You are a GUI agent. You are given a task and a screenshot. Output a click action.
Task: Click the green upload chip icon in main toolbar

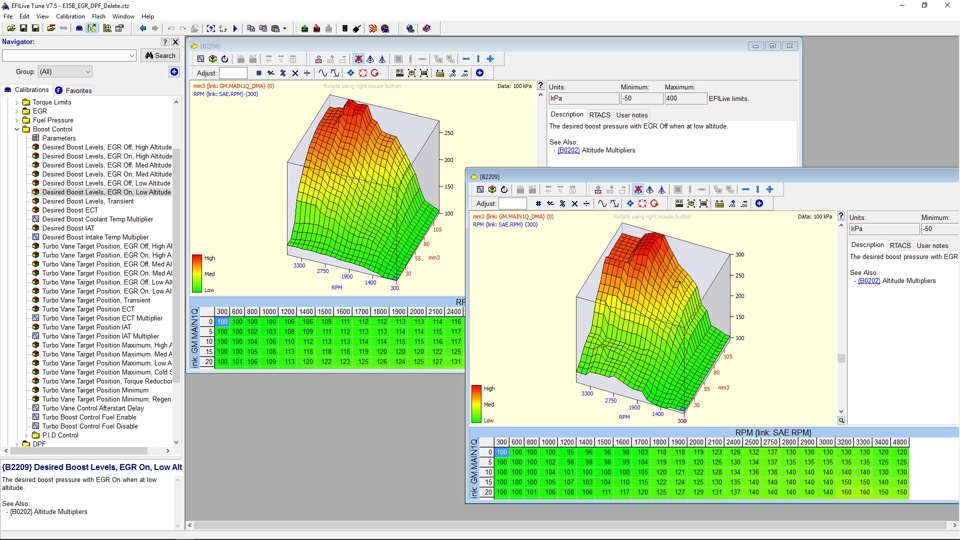click(304, 28)
